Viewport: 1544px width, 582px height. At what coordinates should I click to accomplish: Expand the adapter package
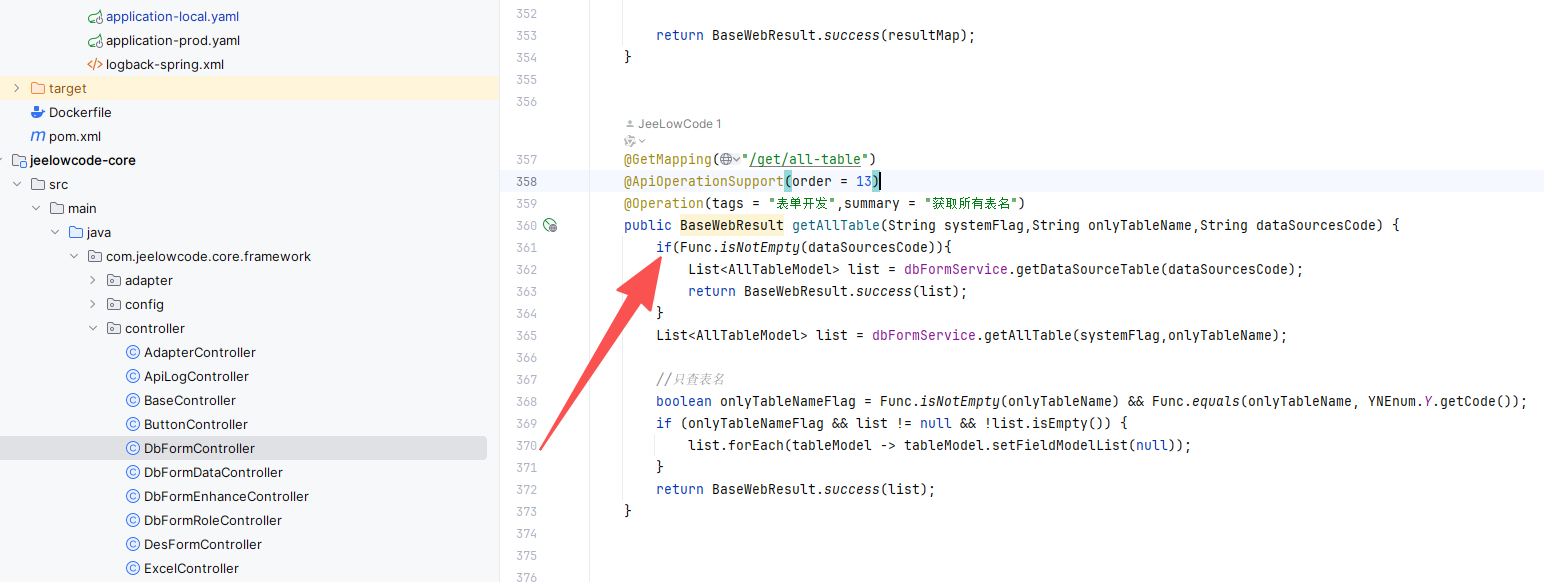93,281
